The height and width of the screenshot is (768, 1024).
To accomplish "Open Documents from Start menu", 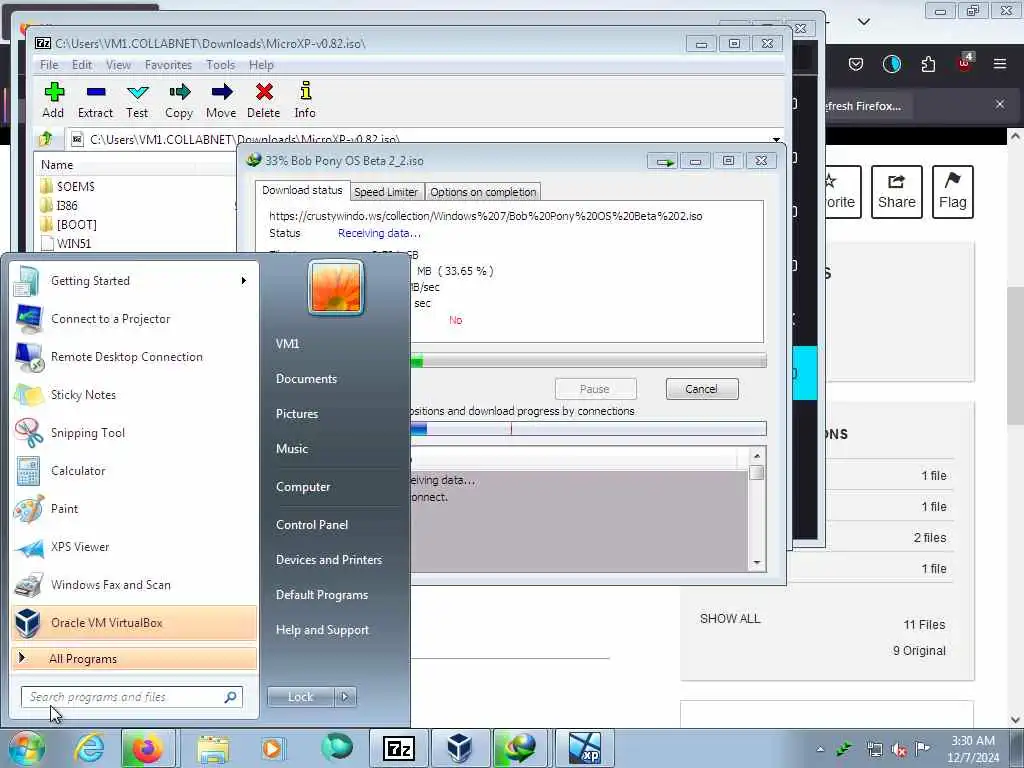I will click(x=306, y=379).
